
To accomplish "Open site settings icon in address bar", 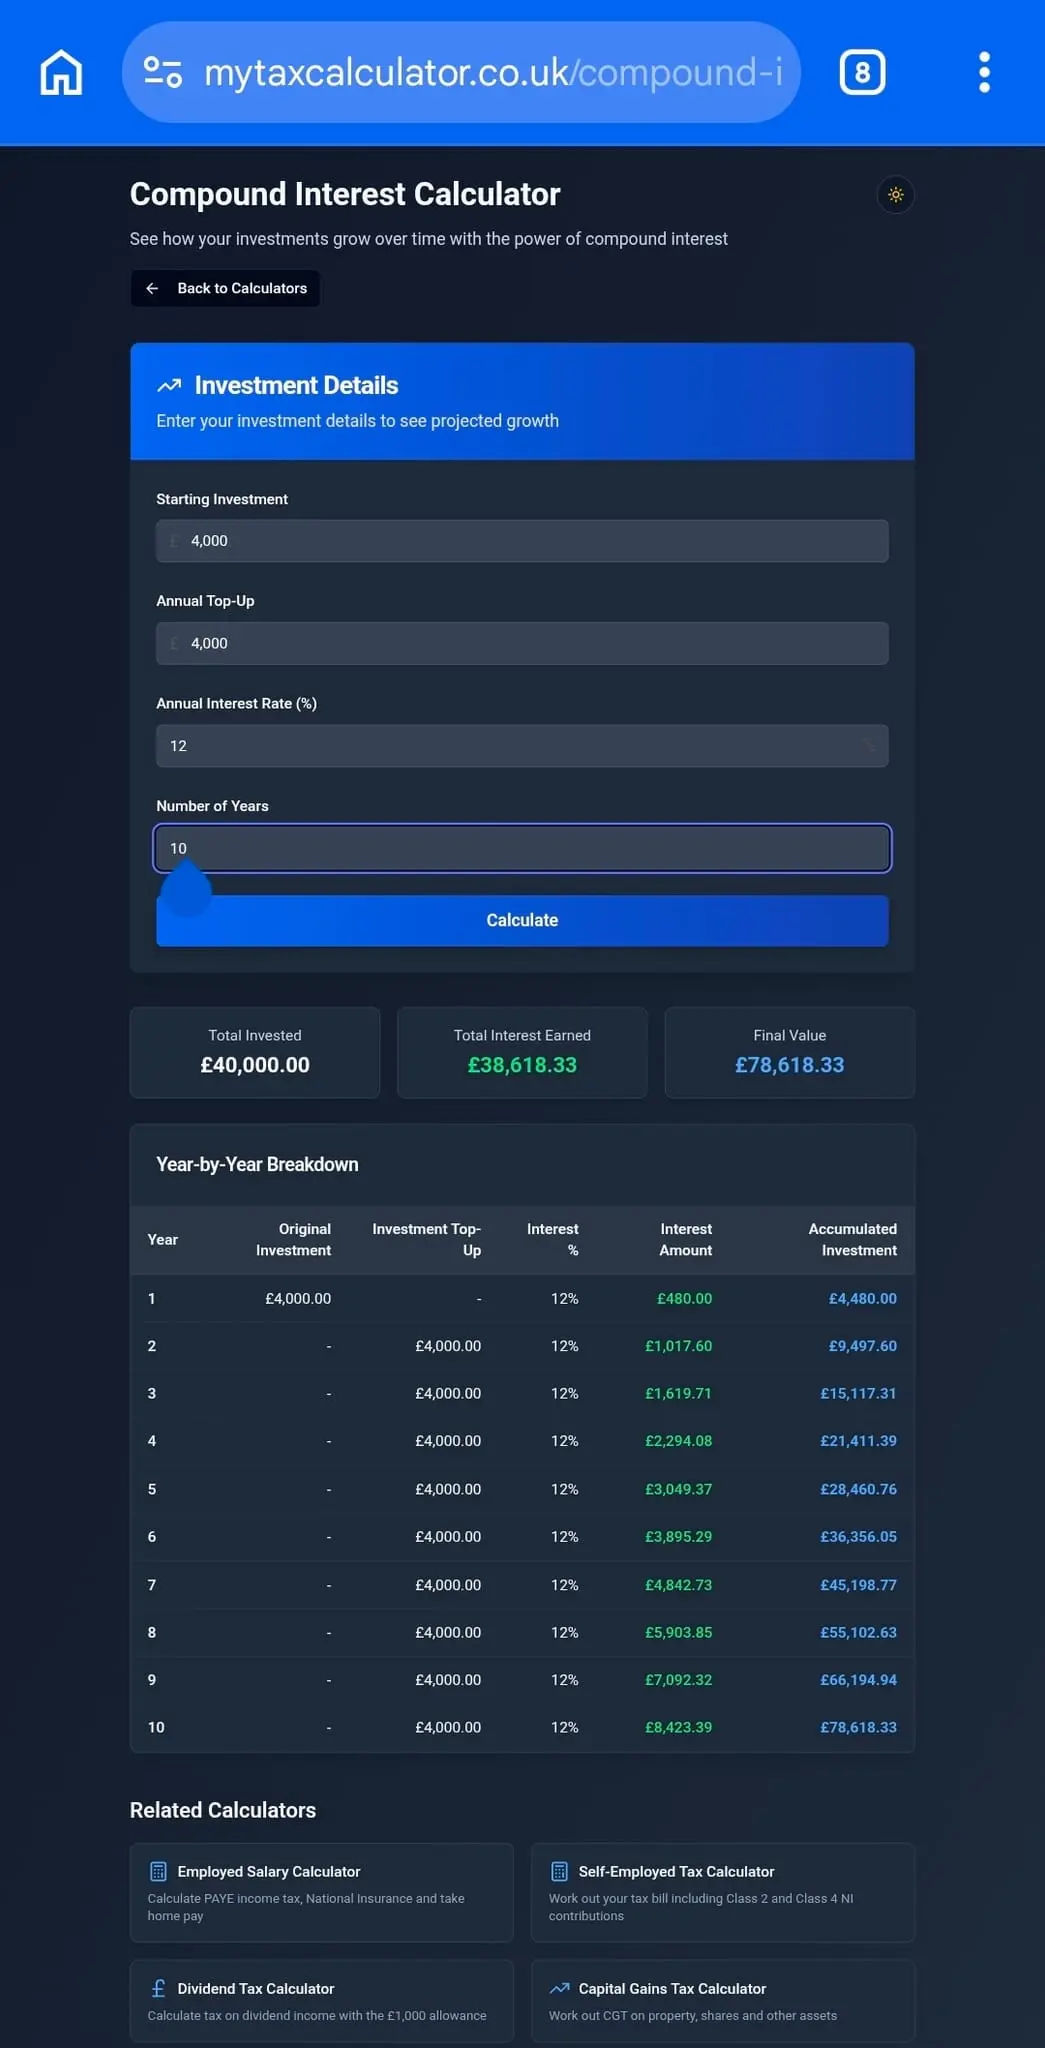I will point(162,72).
